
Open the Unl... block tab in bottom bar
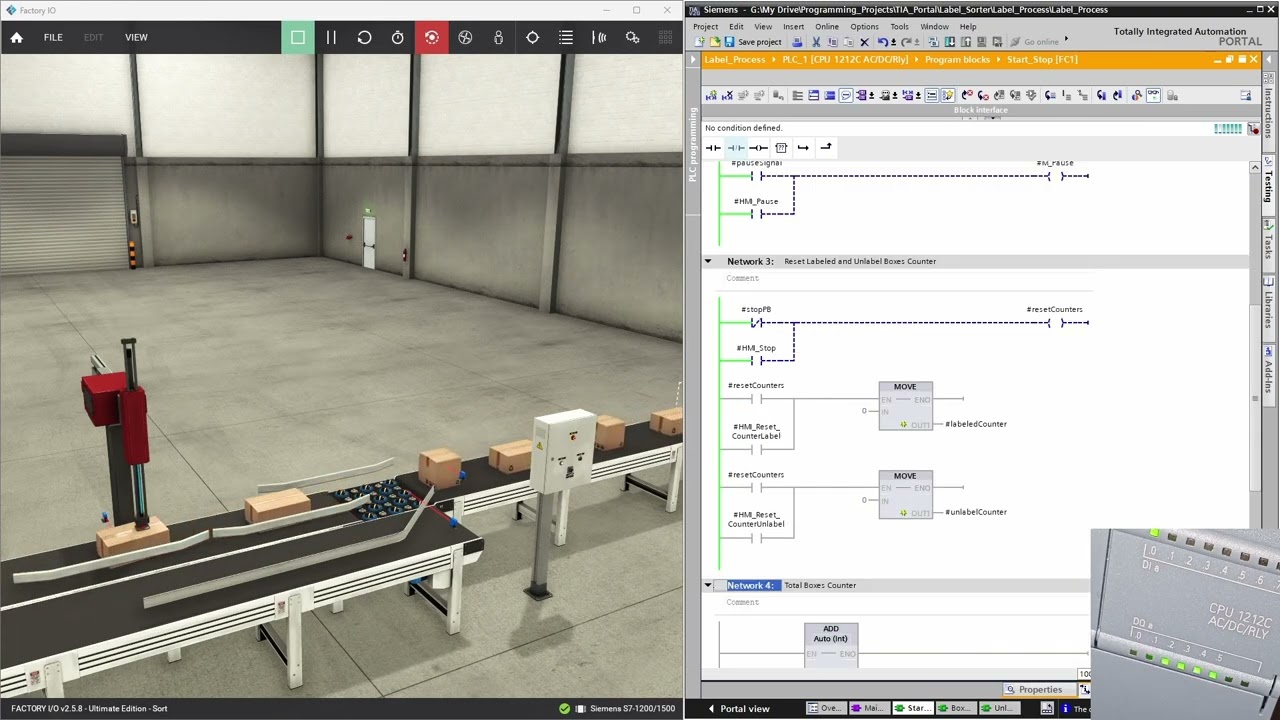tap(998, 708)
